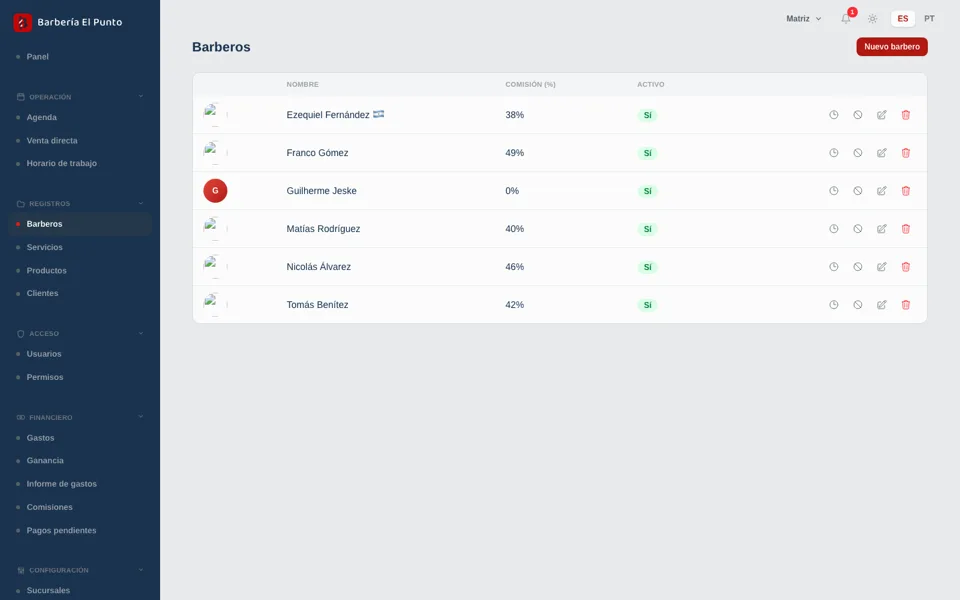This screenshot has width=960, height=600.
Task: Click the Nombre column header
Action: tap(302, 84)
